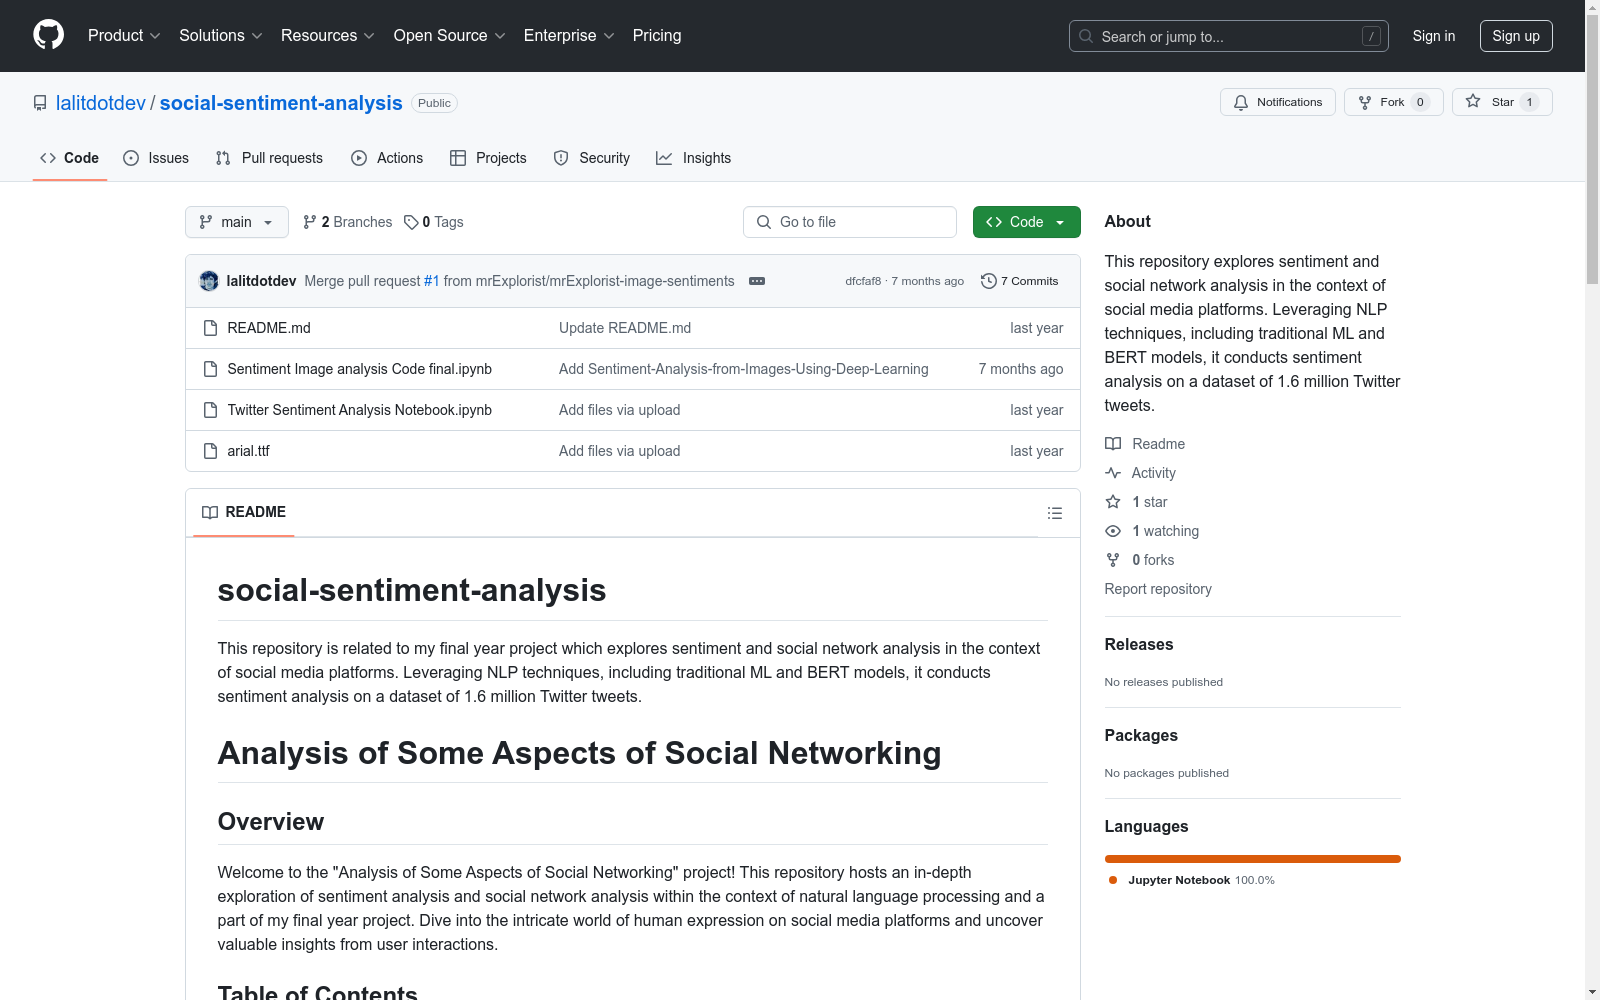
Task: Select the README tab heading
Action: [244, 512]
